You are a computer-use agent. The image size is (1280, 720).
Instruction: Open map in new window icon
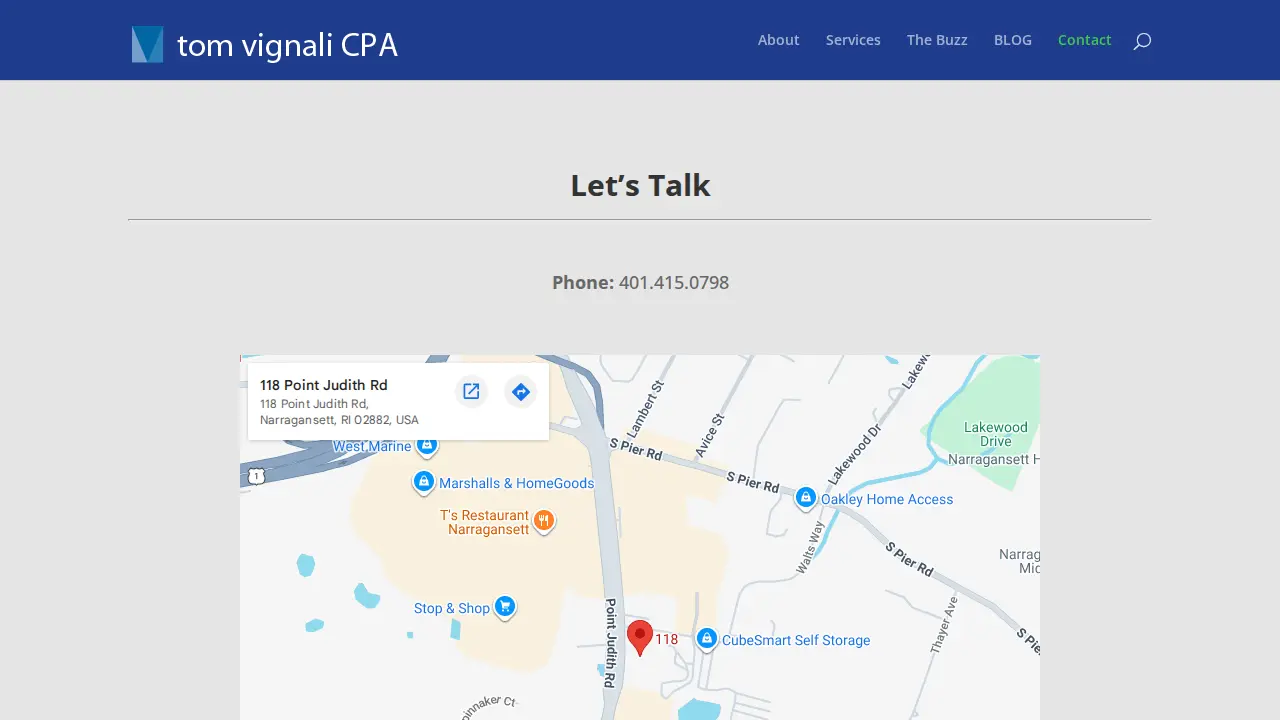pos(471,392)
